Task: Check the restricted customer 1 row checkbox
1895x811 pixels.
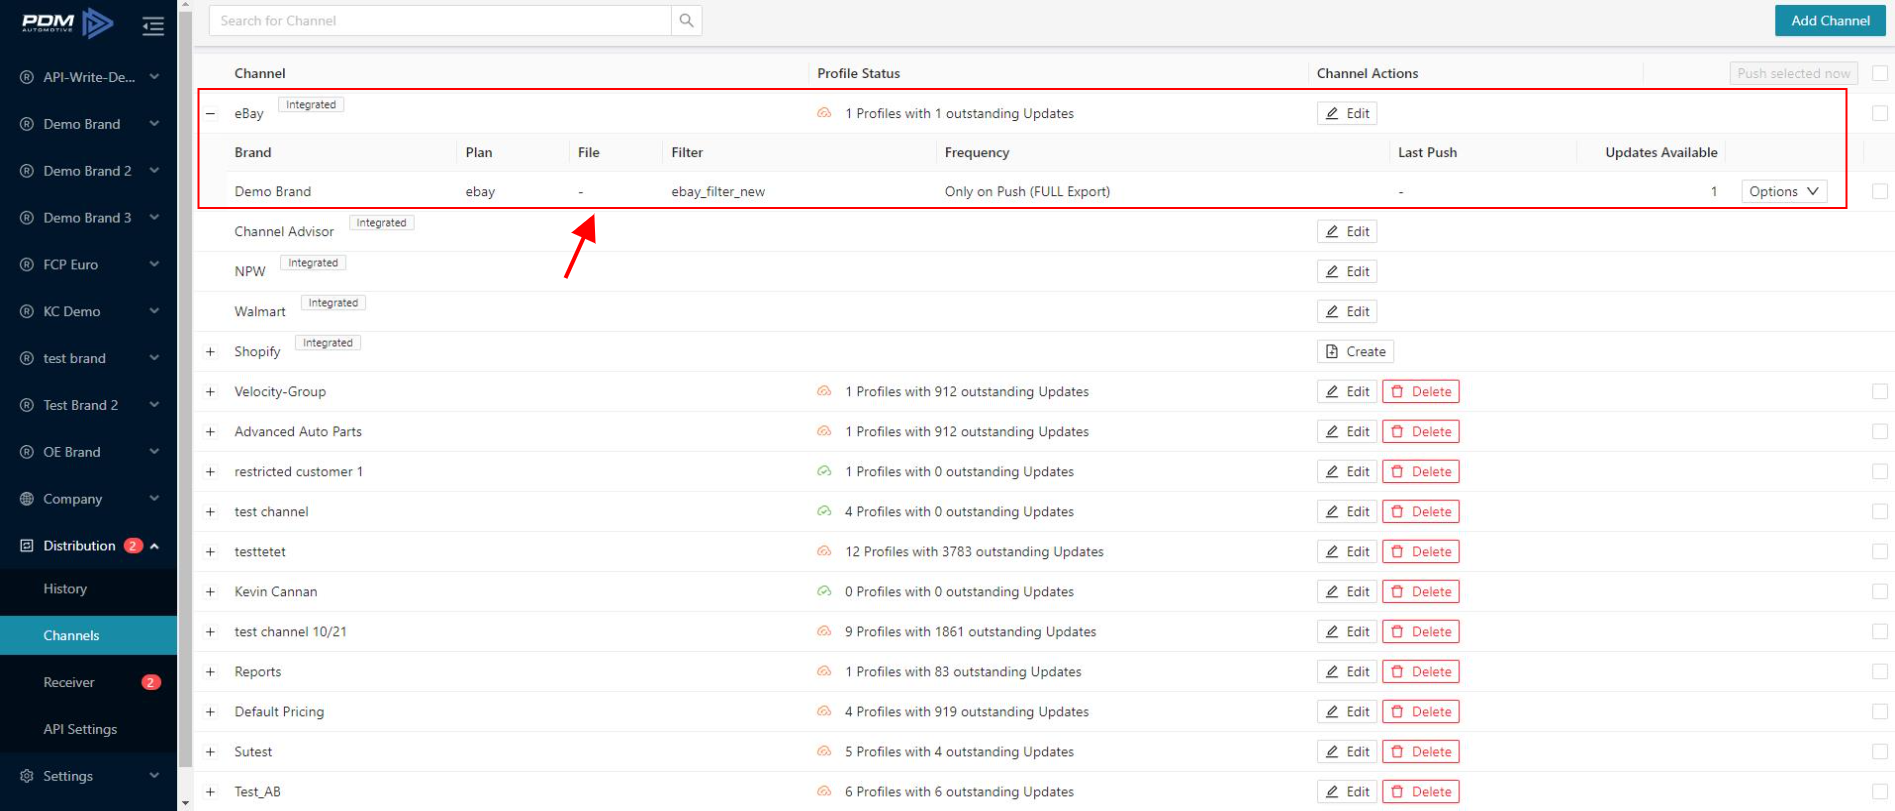Action: [1880, 471]
